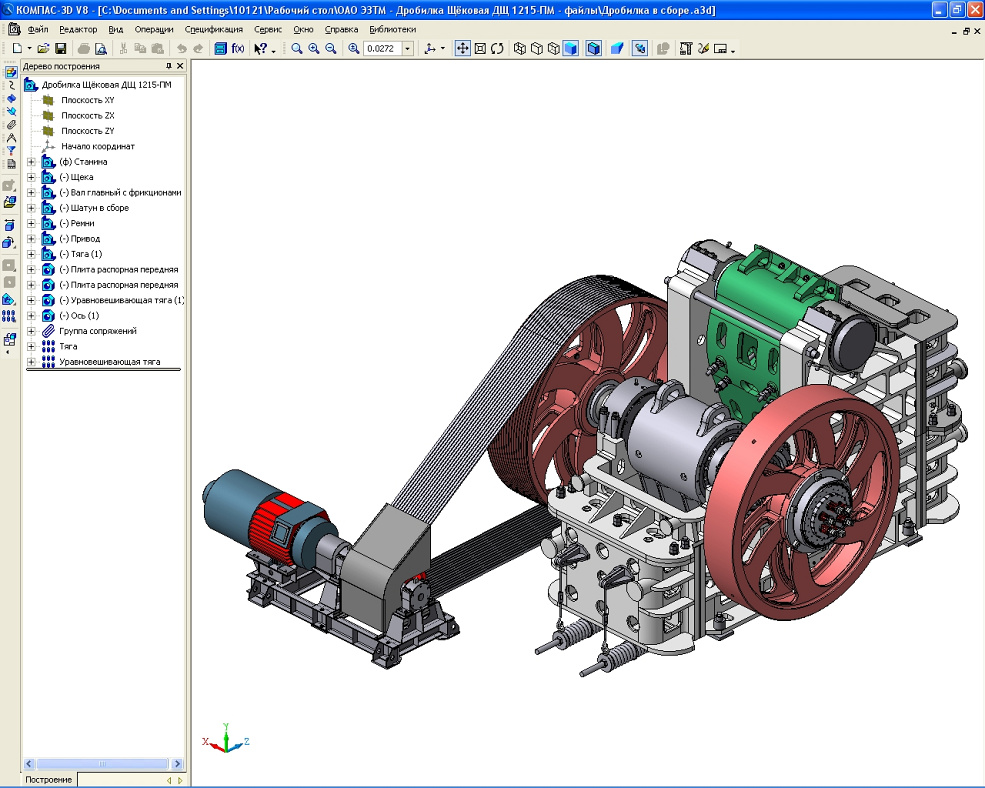Switch to the Построение tab

click(x=48, y=780)
